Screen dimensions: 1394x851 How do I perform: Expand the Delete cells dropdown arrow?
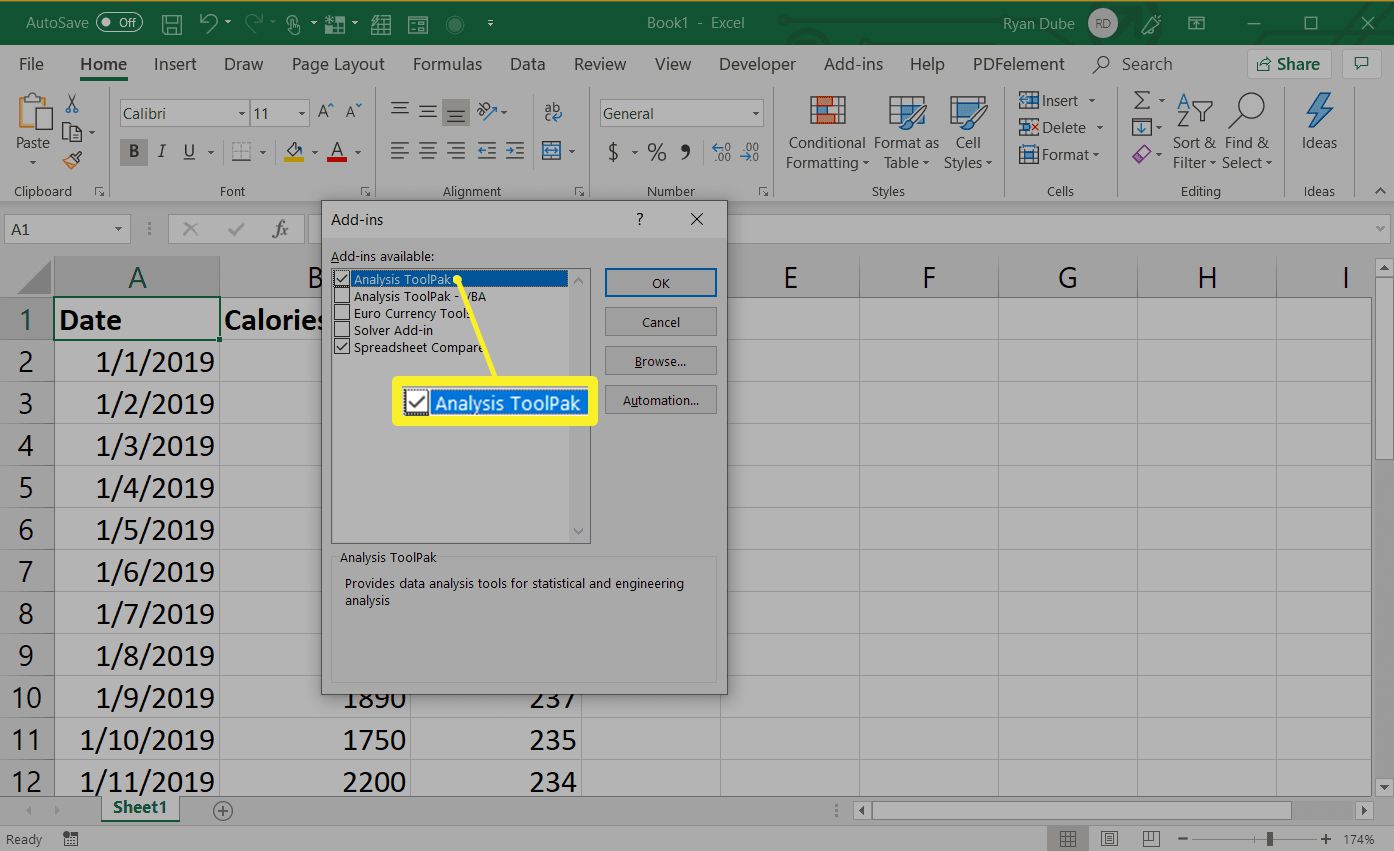coord(1100,128)
